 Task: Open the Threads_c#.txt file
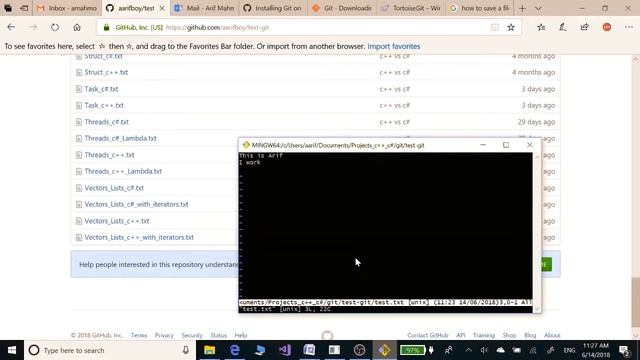106,122
